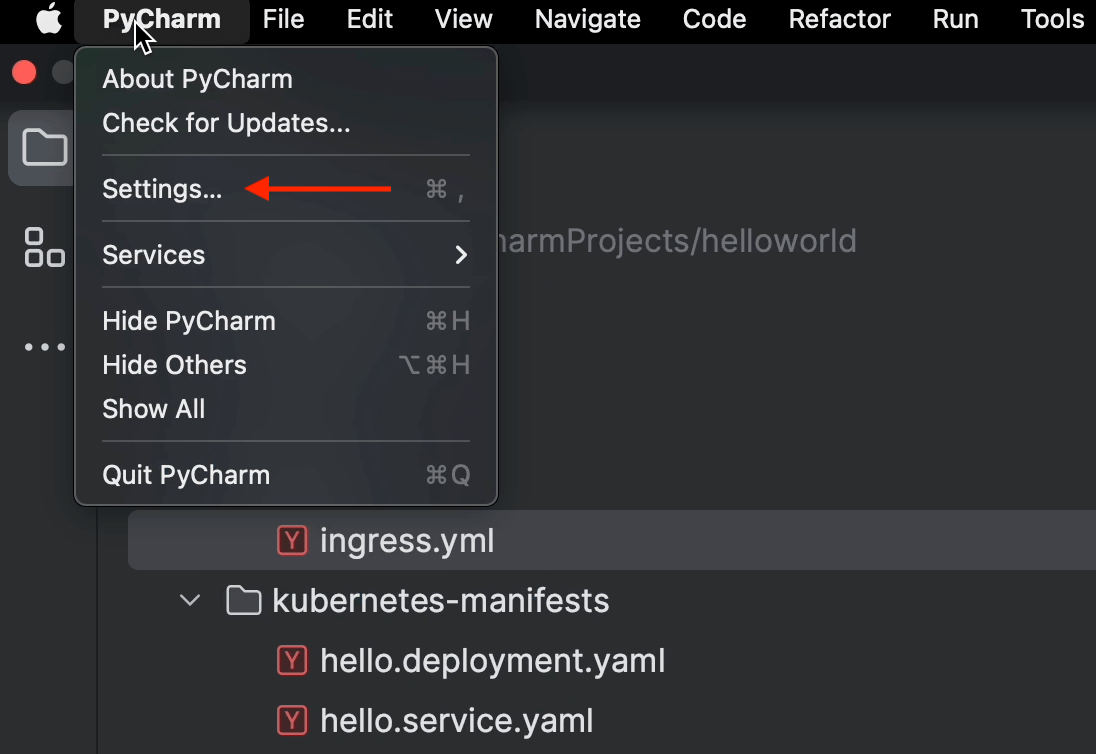
Task: Choose Check for Updates
Action: point(226,123)
